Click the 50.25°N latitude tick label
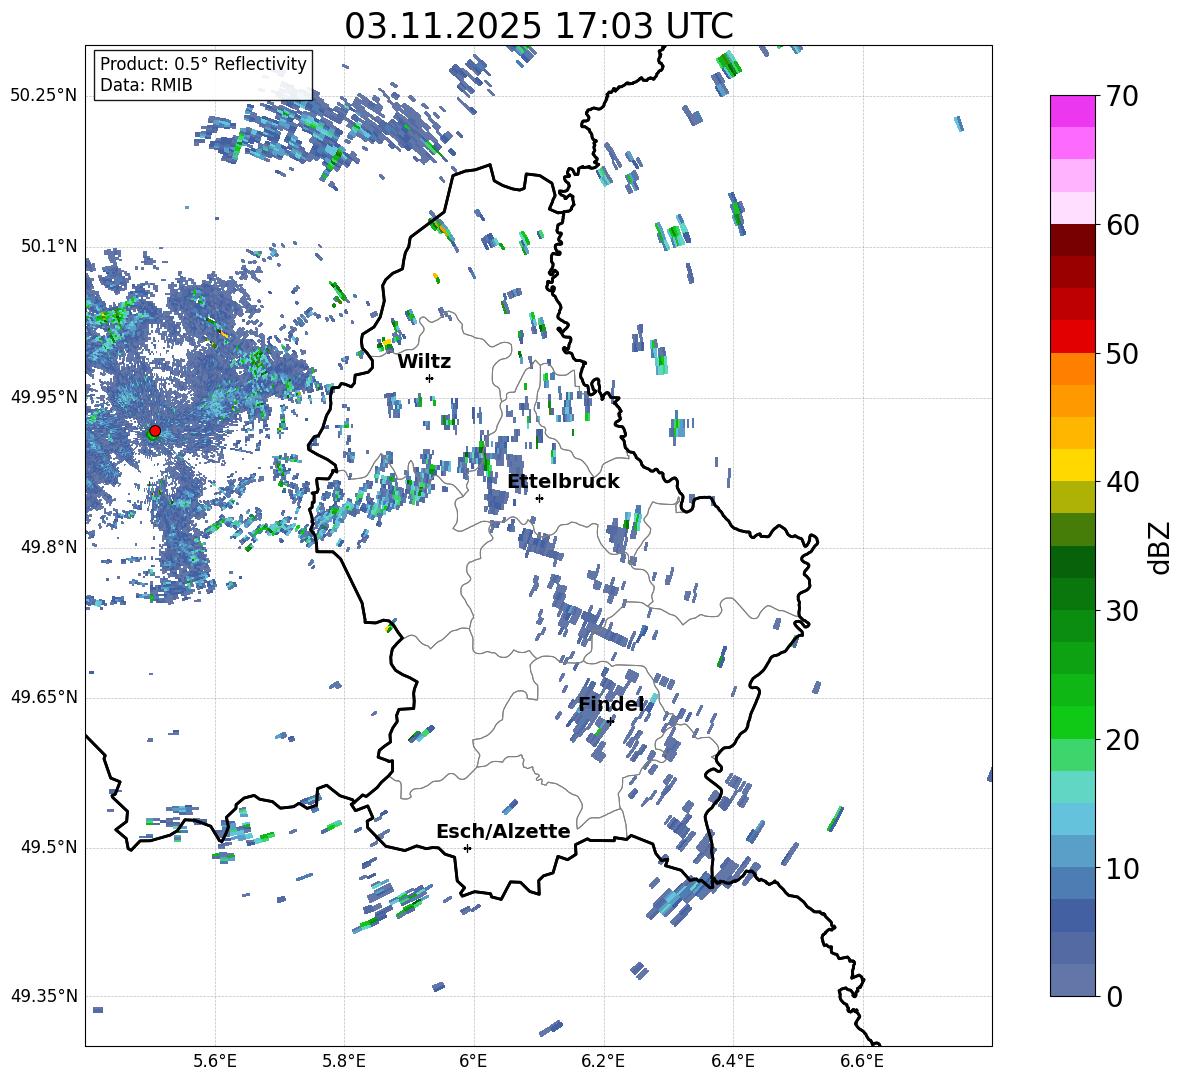This screenshot has width=1184, height=1081. 43,95
